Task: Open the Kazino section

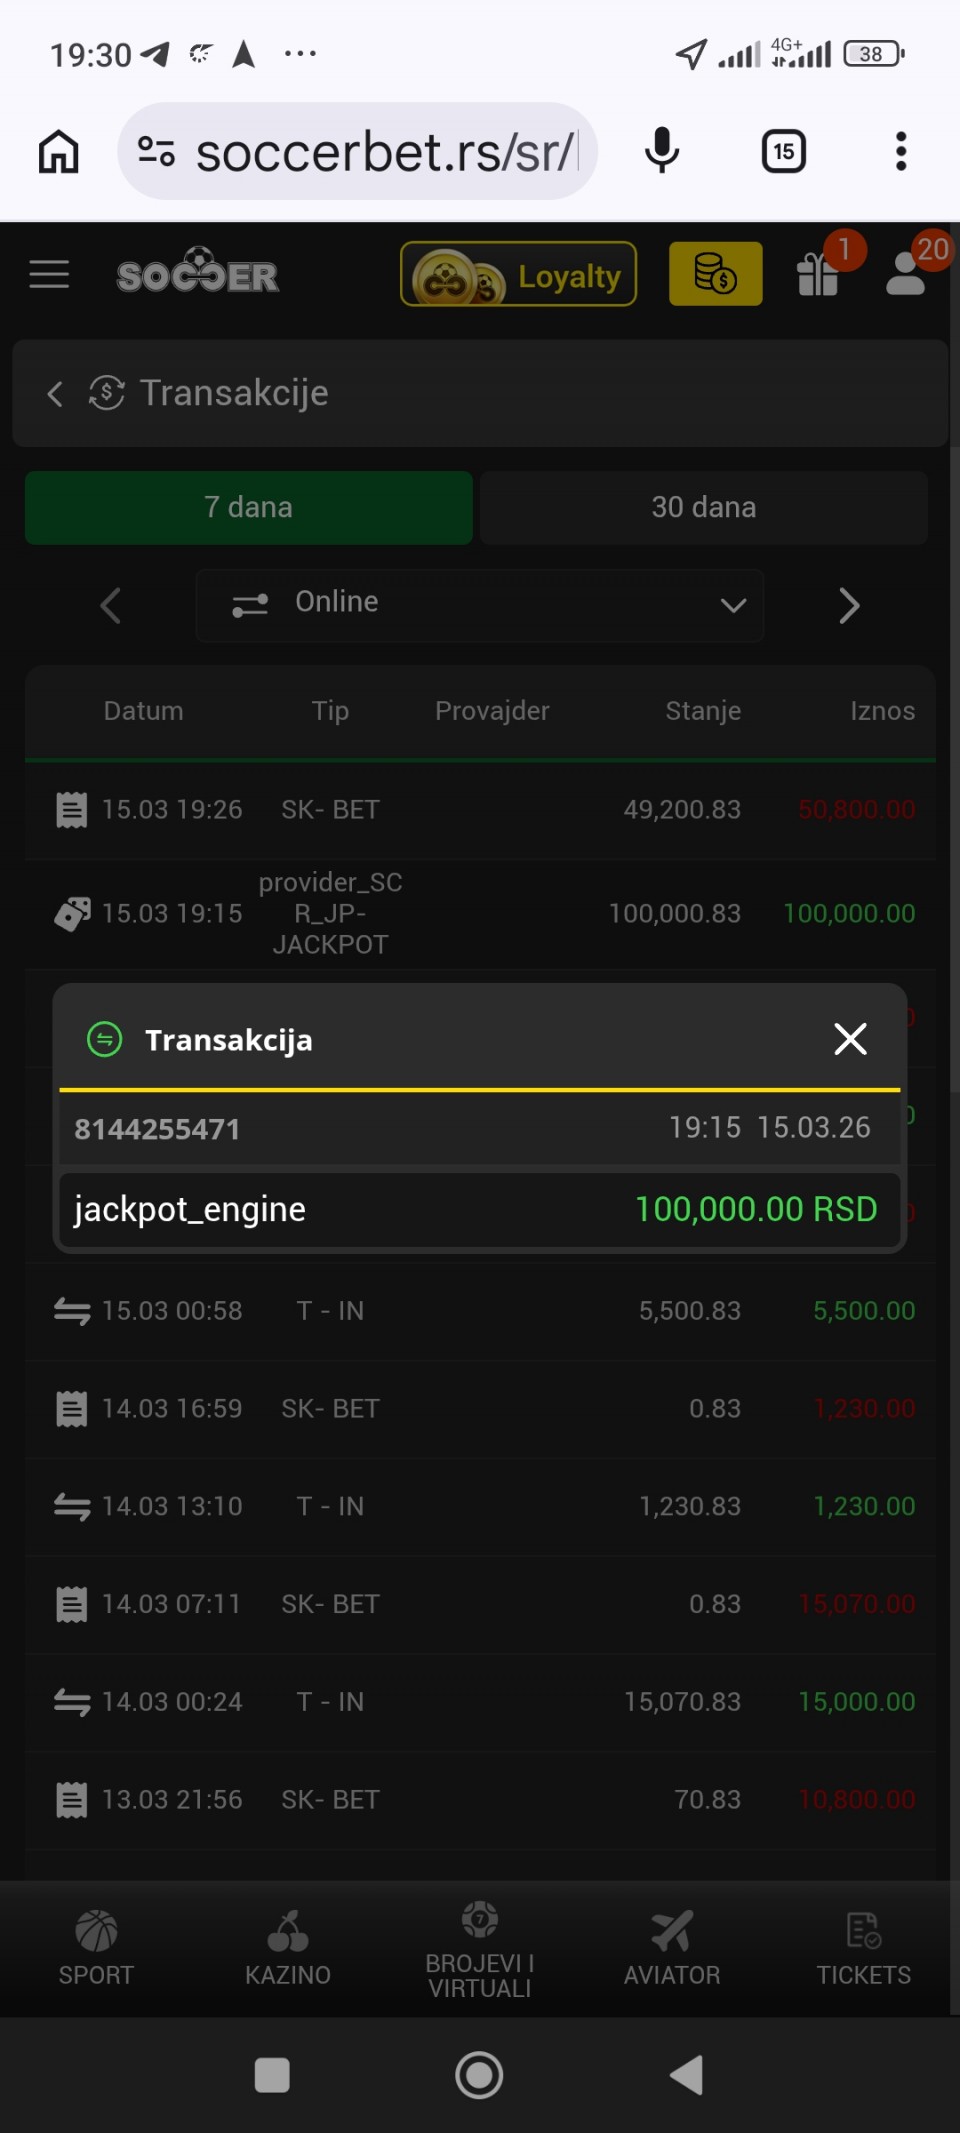Action: click(288, 1946)
